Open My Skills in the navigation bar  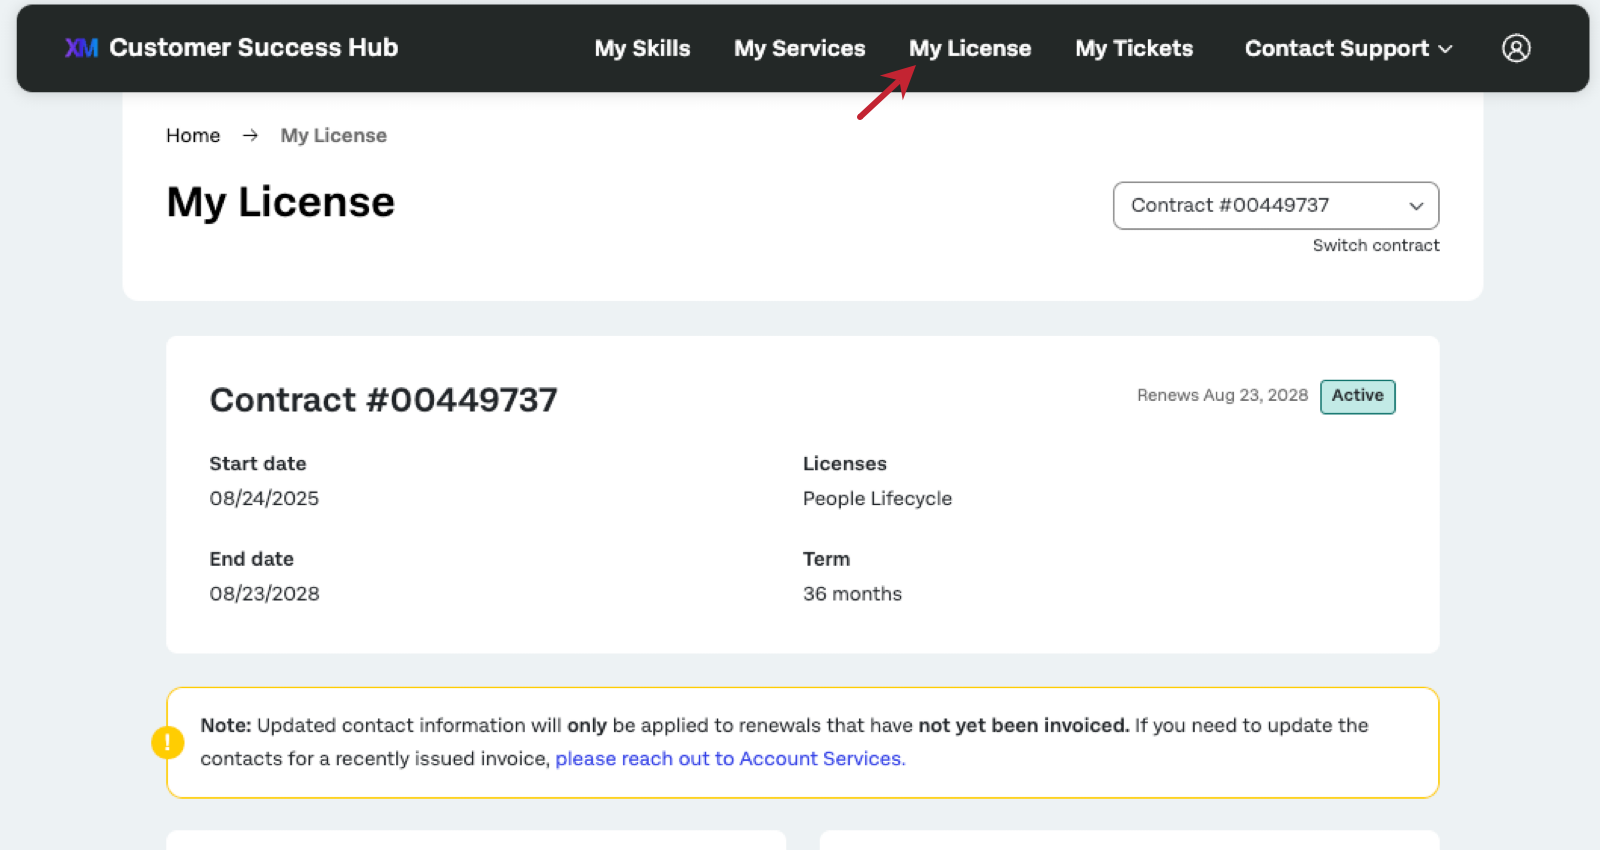pyautogui.click(x=642, y=48)
